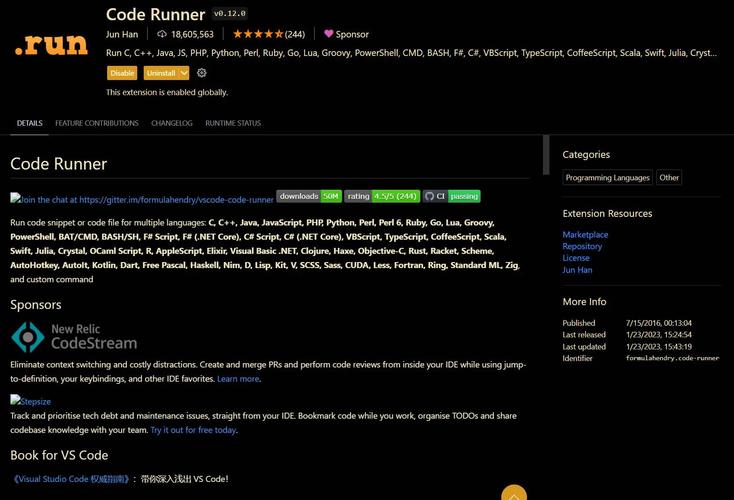Viewport: 734px width, 500px height.
Task: Click the Book for VS Code heading
Action: pos(59,456)
